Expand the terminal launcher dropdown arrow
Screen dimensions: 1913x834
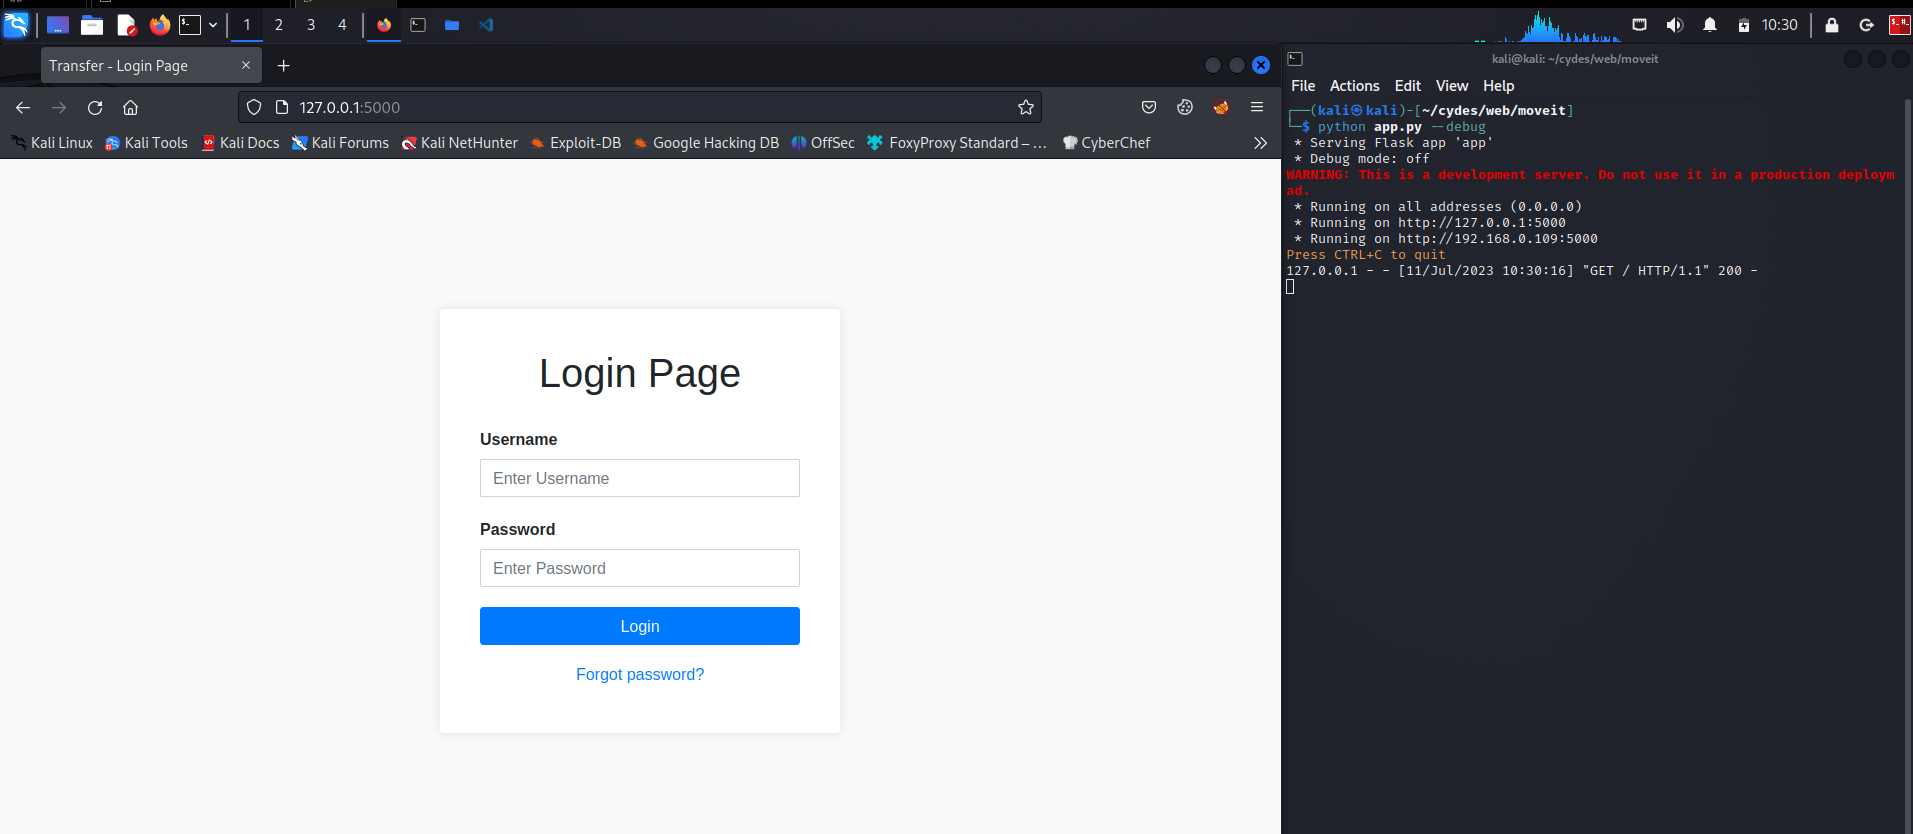tap(213, 25)
